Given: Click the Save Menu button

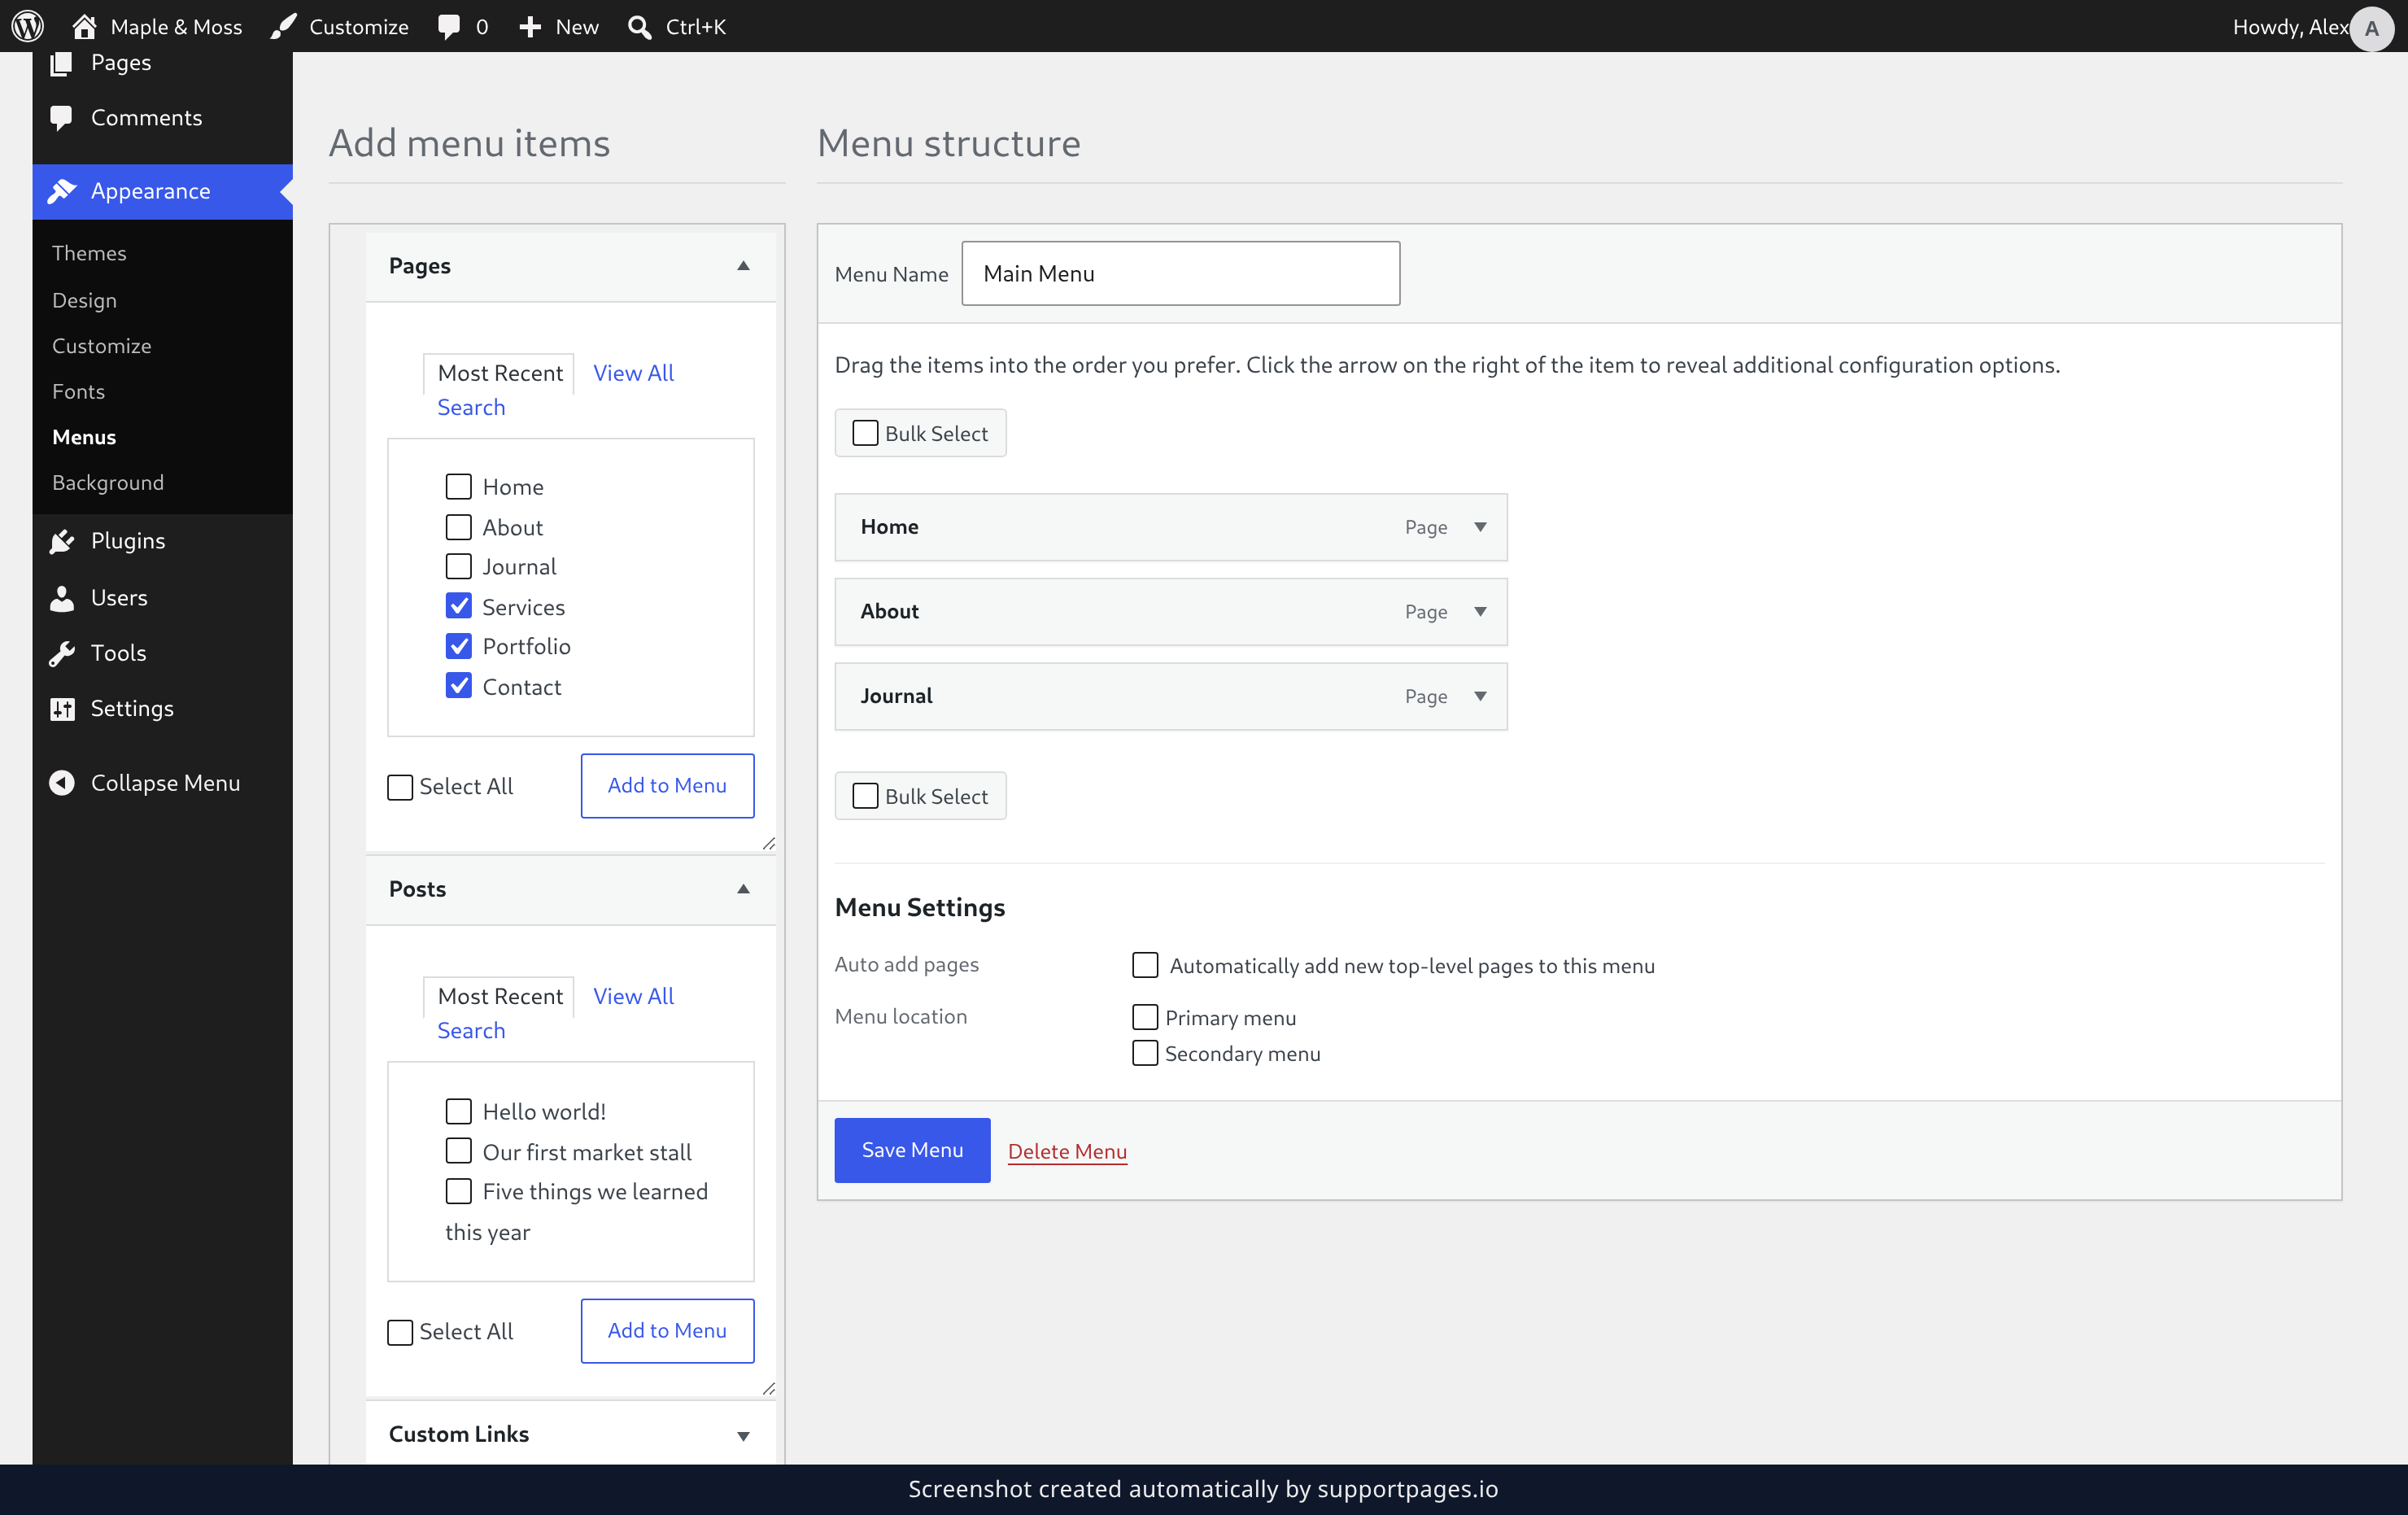Looking at the screenshot, I should coord(912,1150).
